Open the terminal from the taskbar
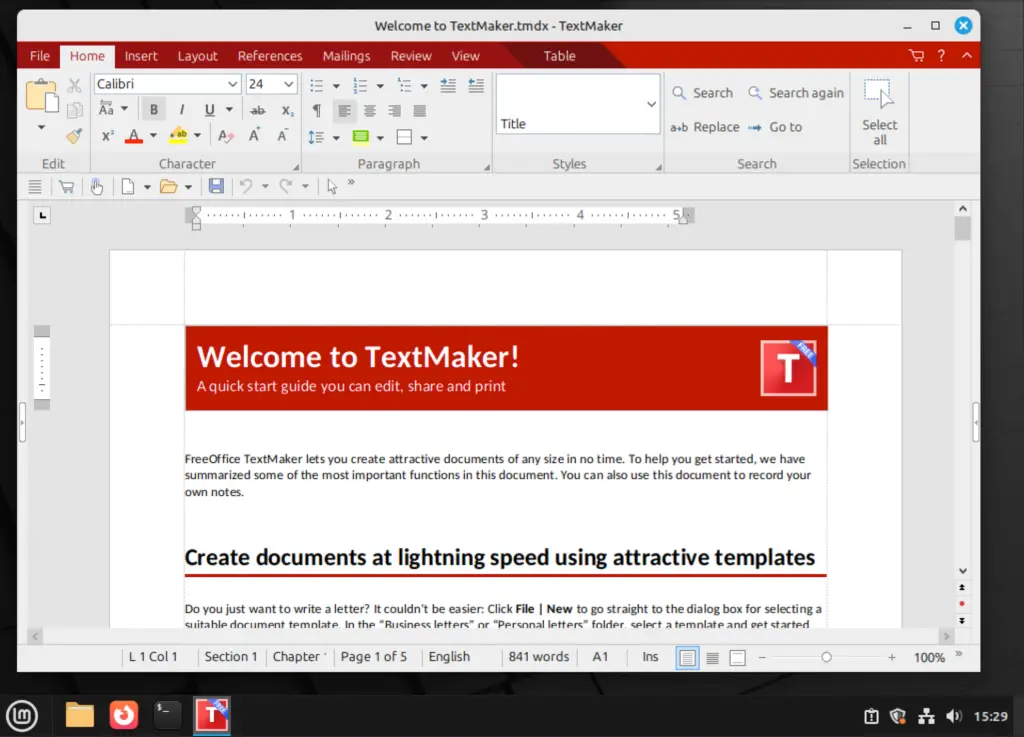 click(x=168, y=714)
